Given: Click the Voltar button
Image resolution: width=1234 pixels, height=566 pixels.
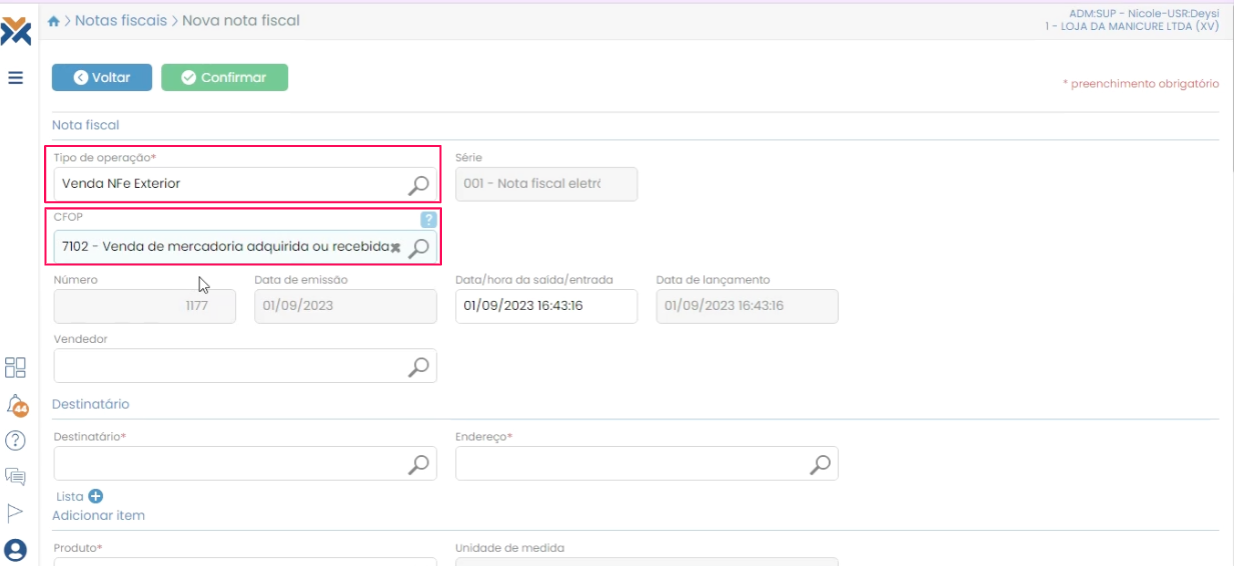Looking at the screenshot, I should [102, 78].
